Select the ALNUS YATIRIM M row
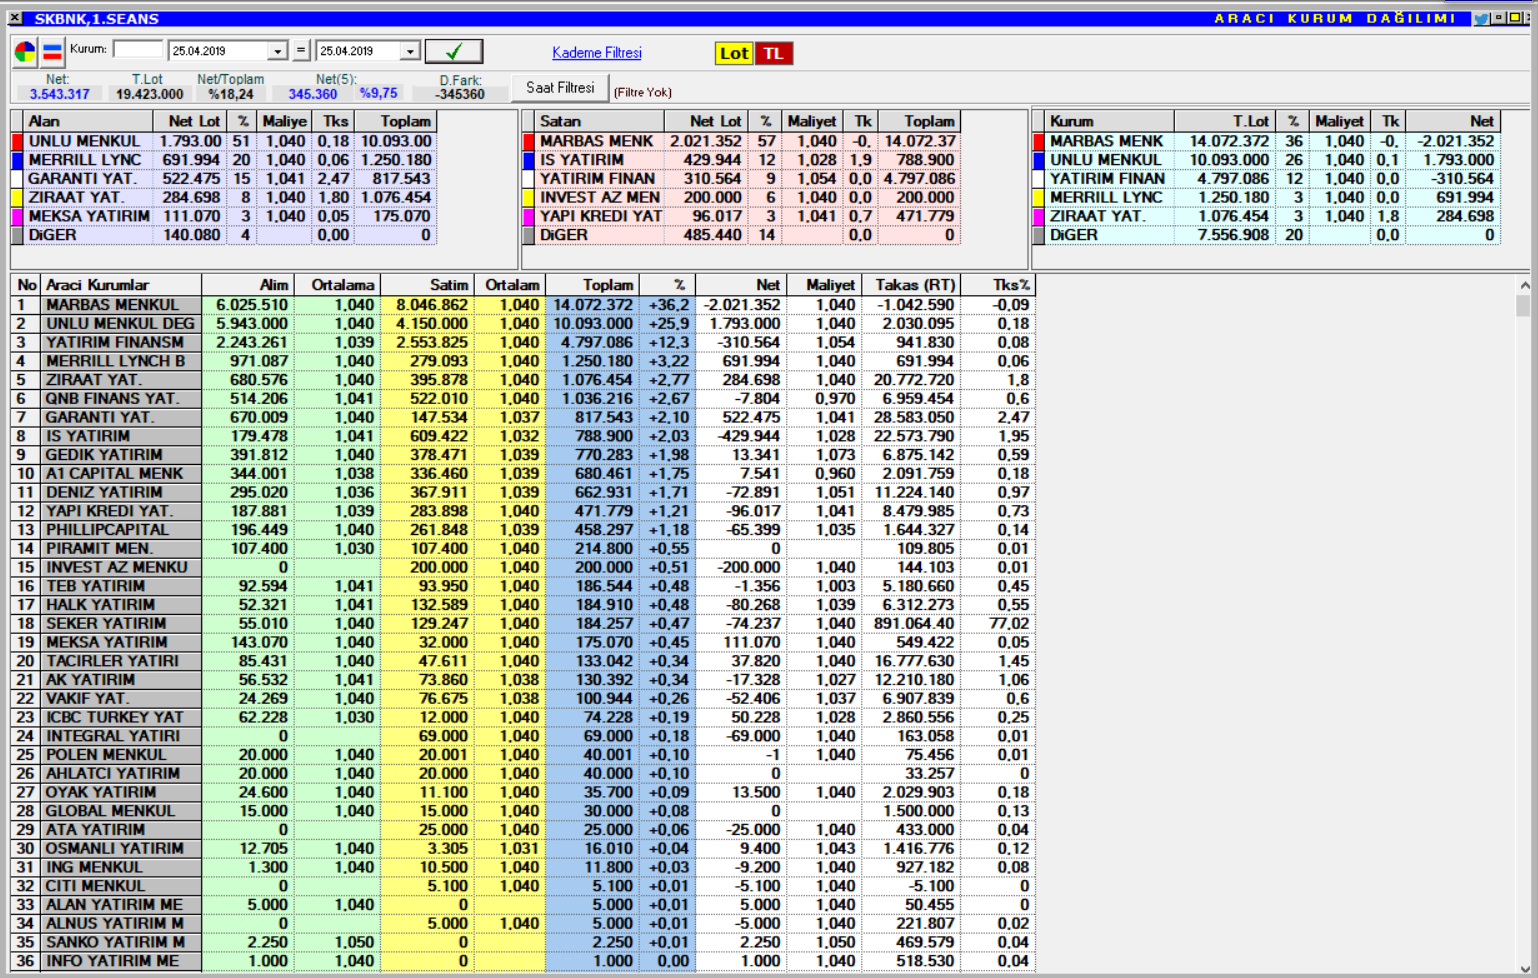This screenshot has height=978, width=1538. tap(523, 924)
